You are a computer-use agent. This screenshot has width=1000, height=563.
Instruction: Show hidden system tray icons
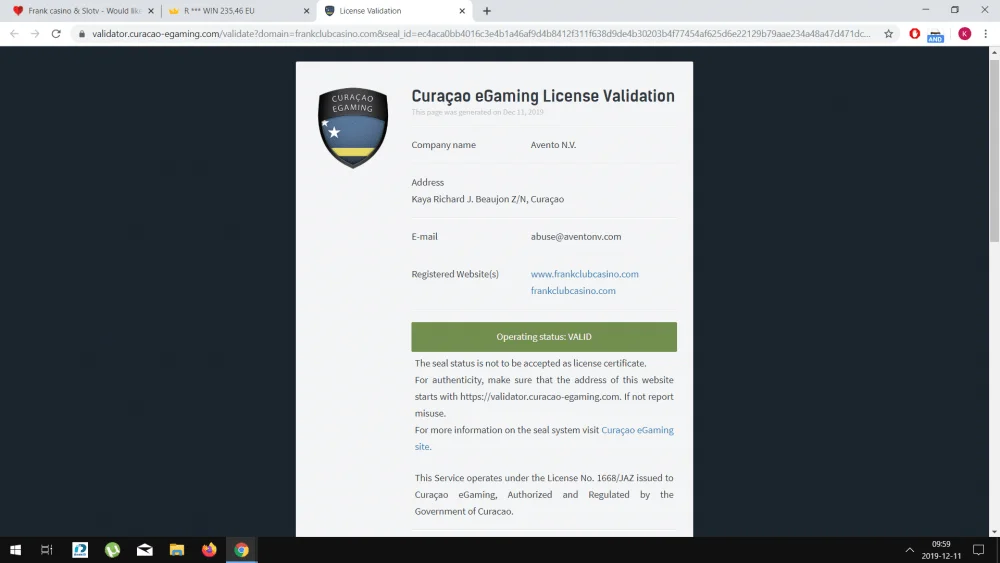click(x=909, y=550)
